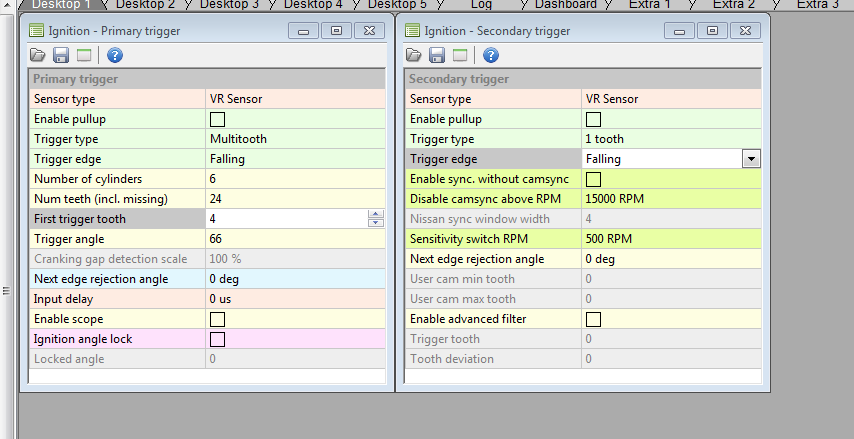Switch to the Log tab

click(481, 5)
